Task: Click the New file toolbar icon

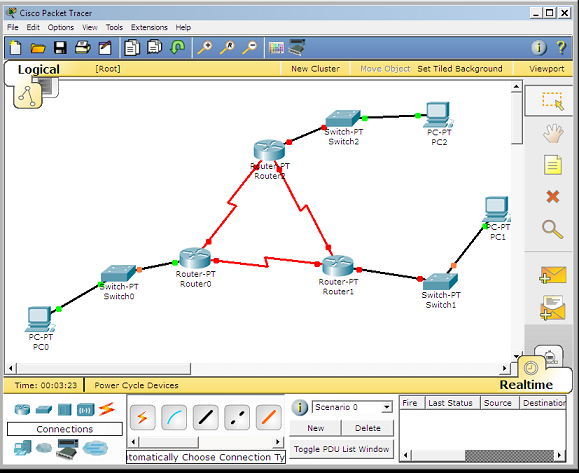Action: click(x=15, y=48)
